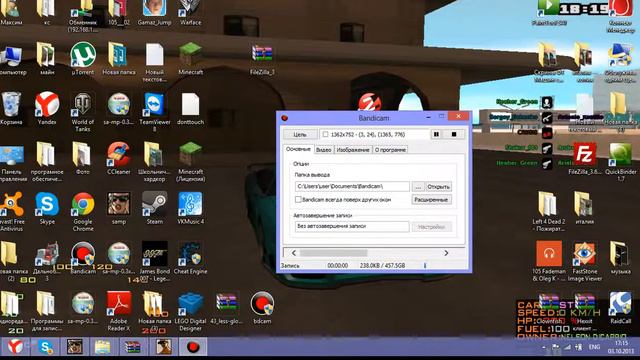The height and width of the screenshot is (360, 640).
Task: Click the output folder path field
Action: (x=352, y=187)
